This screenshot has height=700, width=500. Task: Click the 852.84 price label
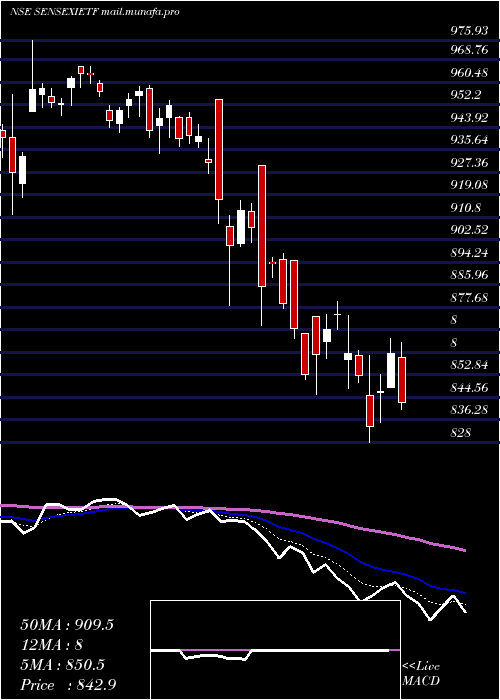point(468,365)
